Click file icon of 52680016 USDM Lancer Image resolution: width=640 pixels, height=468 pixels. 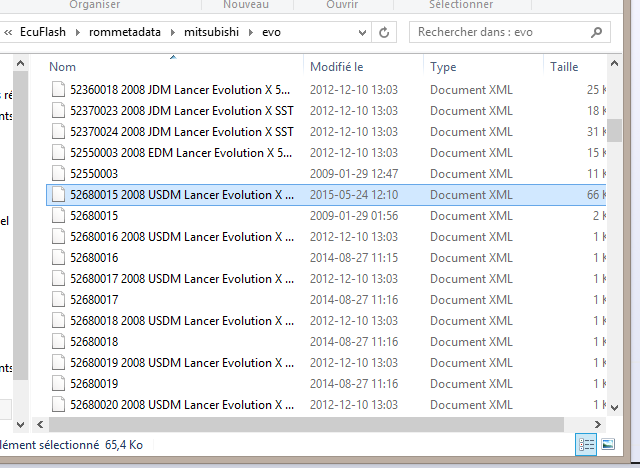[59, 236]
